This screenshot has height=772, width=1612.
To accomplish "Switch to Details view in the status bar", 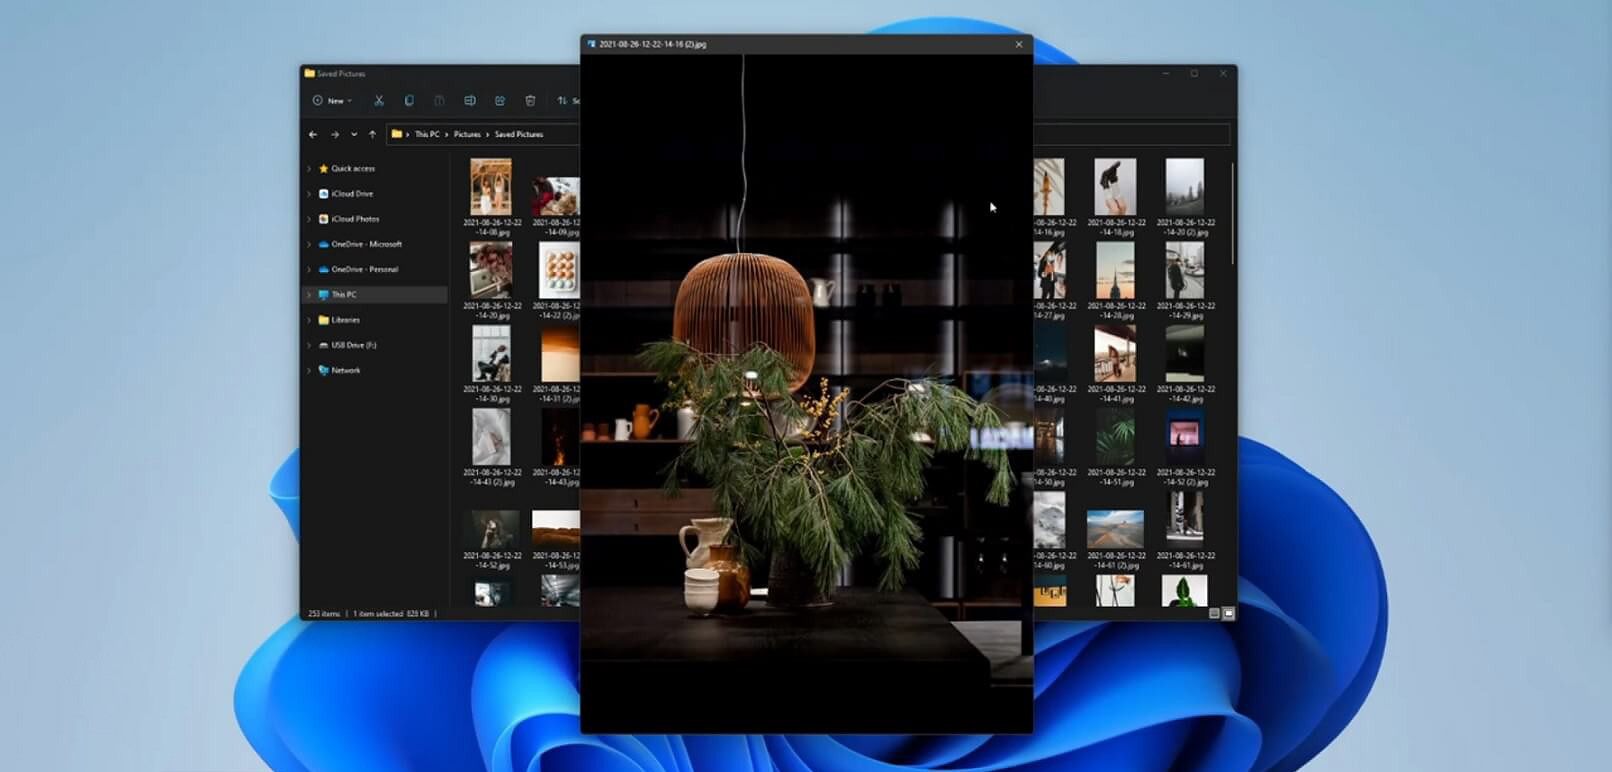I will coord(1214,613).
